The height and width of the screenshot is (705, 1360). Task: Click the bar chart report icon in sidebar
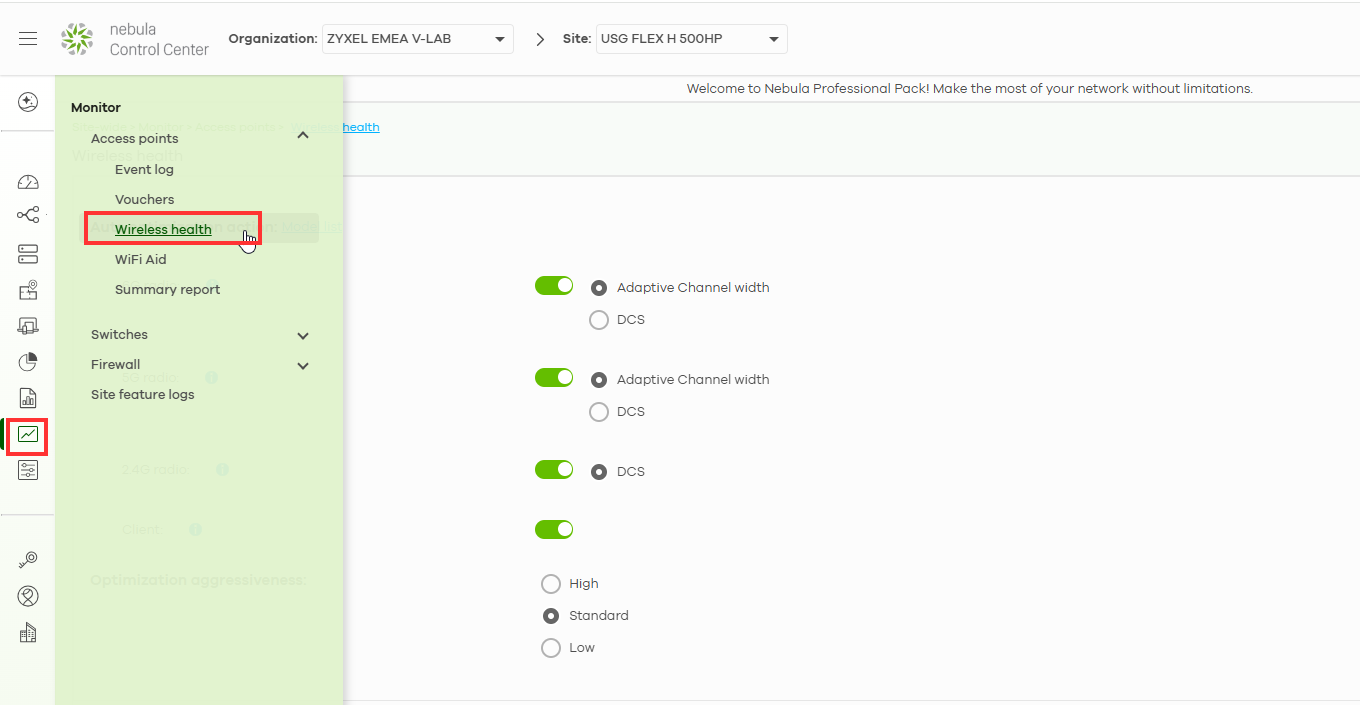click(x=28, y=398)
